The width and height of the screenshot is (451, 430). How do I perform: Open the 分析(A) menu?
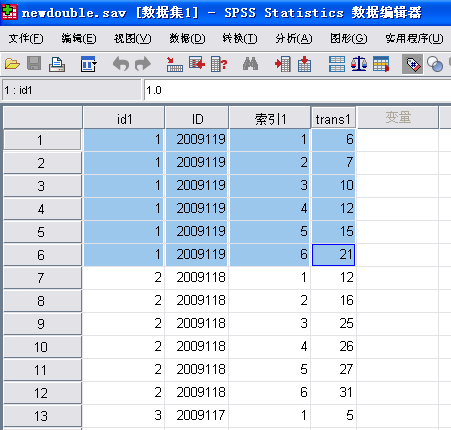coord(294,39)
